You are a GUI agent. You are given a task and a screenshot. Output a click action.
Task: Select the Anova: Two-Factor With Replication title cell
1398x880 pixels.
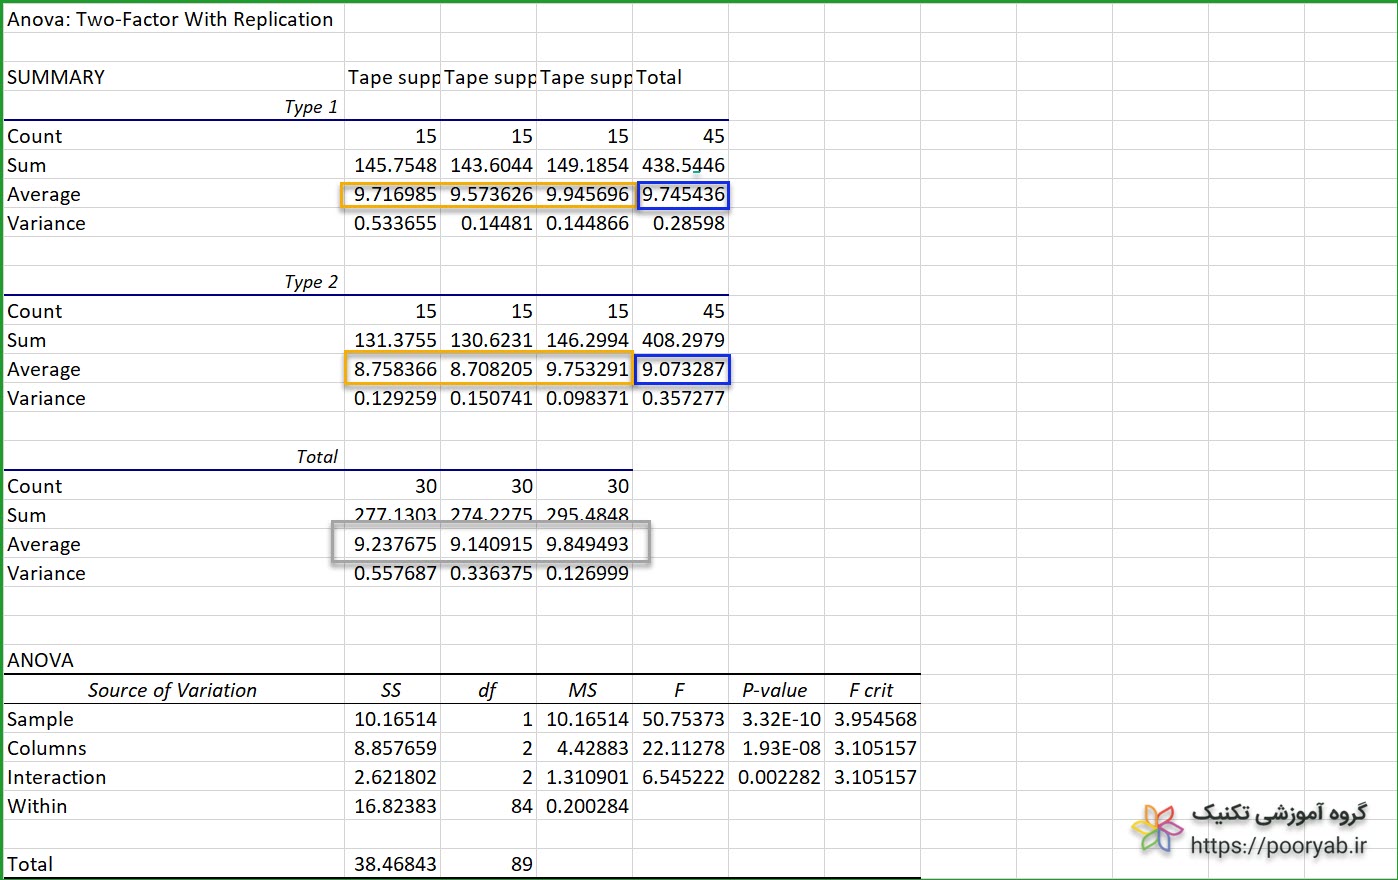(171, 19)
